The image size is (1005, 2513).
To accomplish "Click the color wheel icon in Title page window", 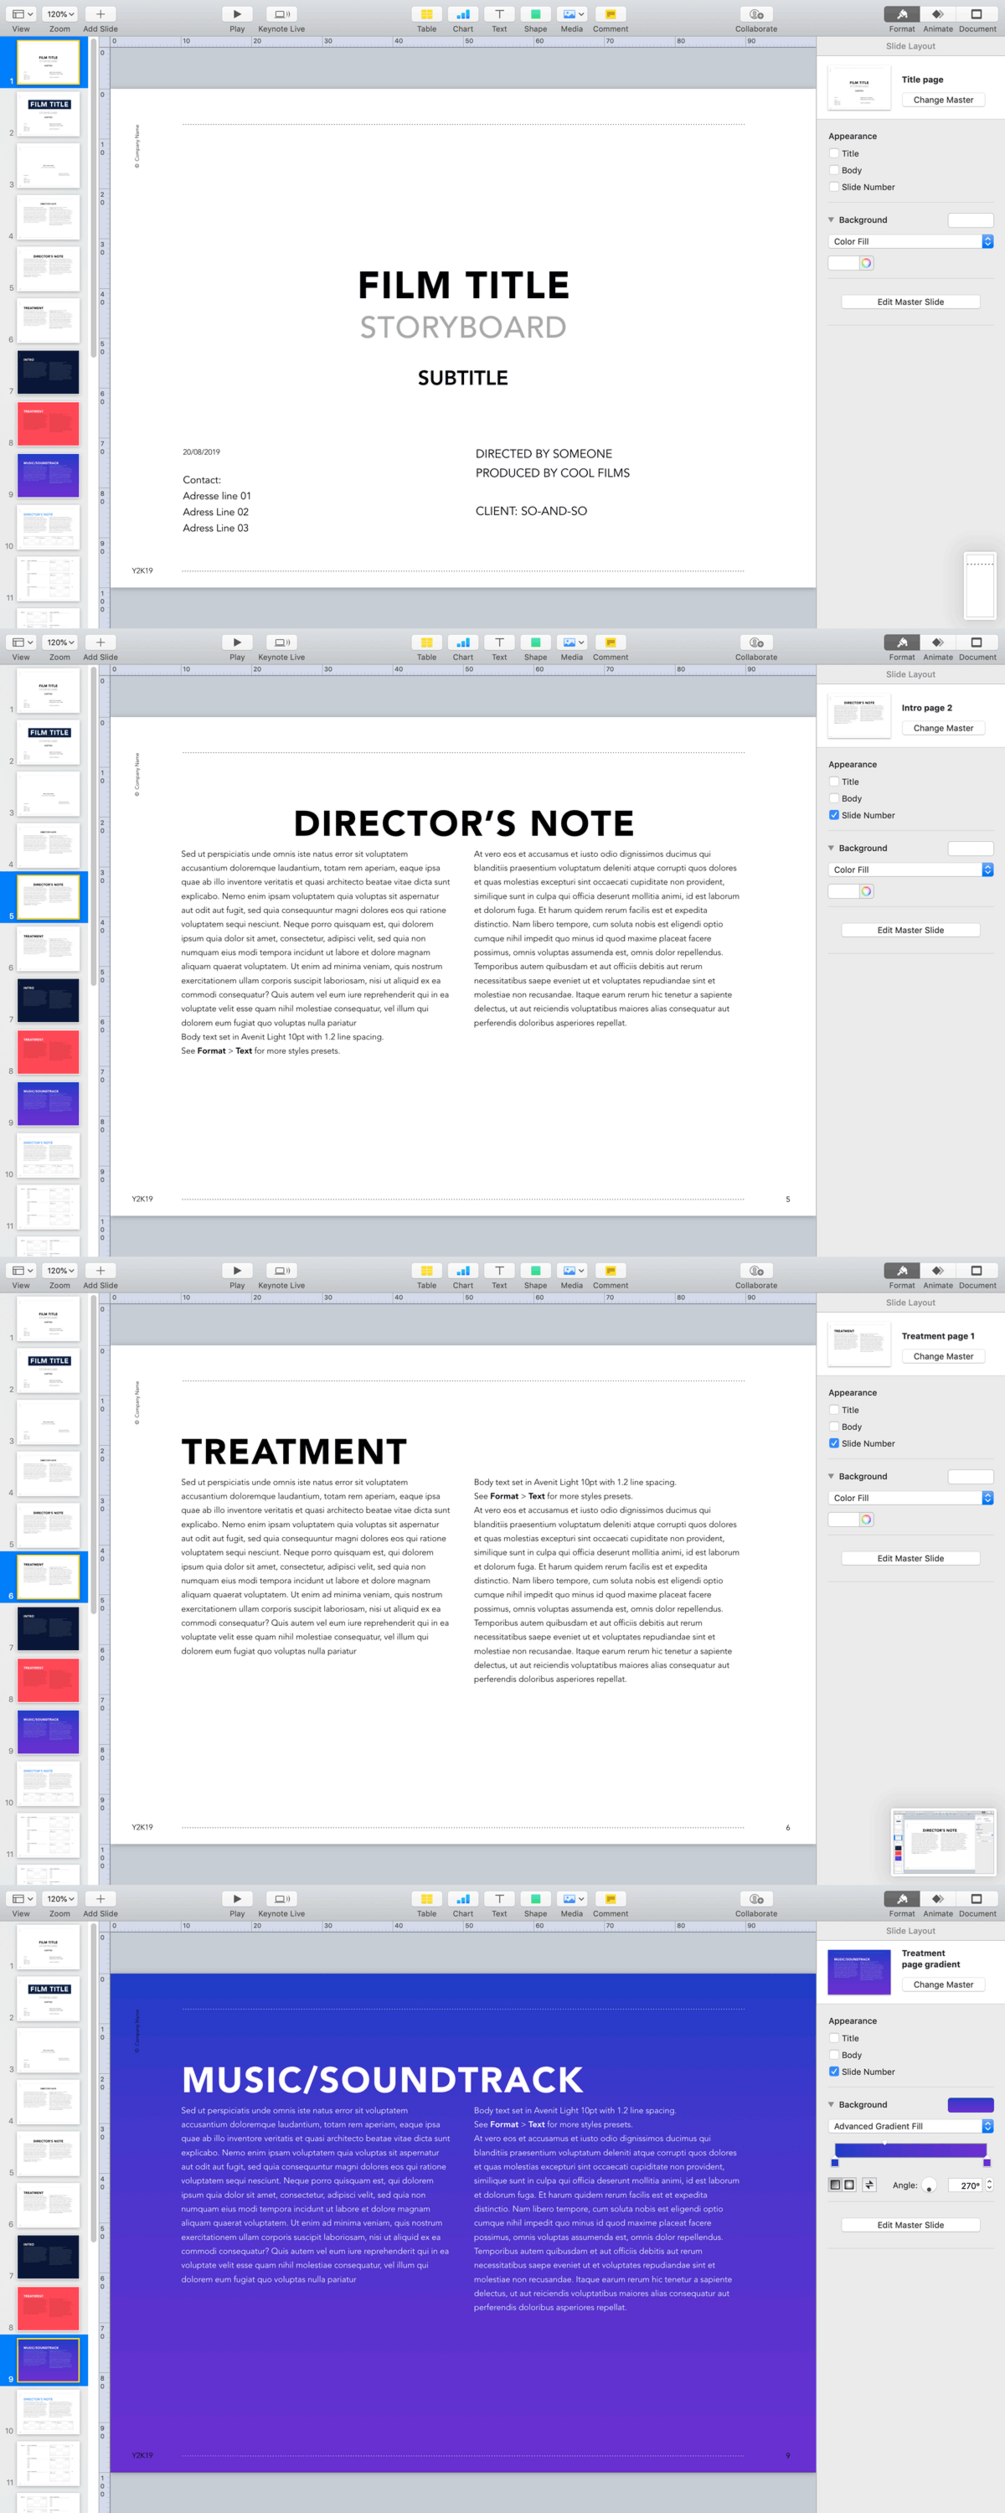I will click(866, 263).
